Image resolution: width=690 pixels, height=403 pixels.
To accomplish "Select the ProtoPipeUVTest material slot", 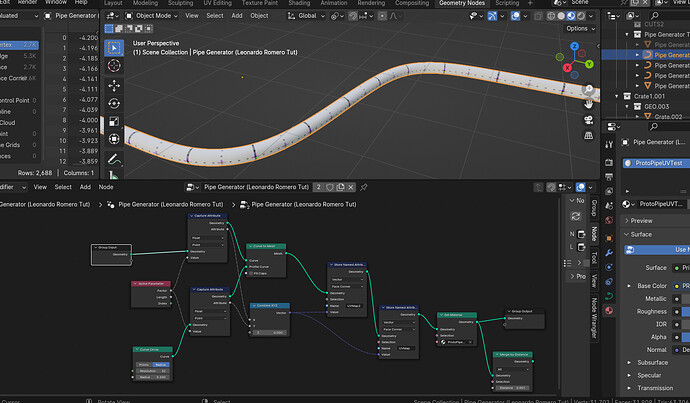I will pyautogui.click(x=656, y=163).
